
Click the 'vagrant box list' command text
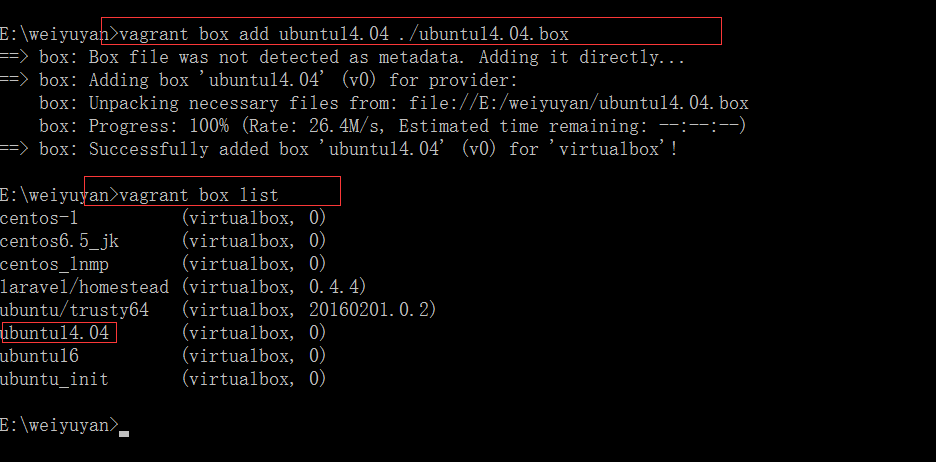(198, 194)
